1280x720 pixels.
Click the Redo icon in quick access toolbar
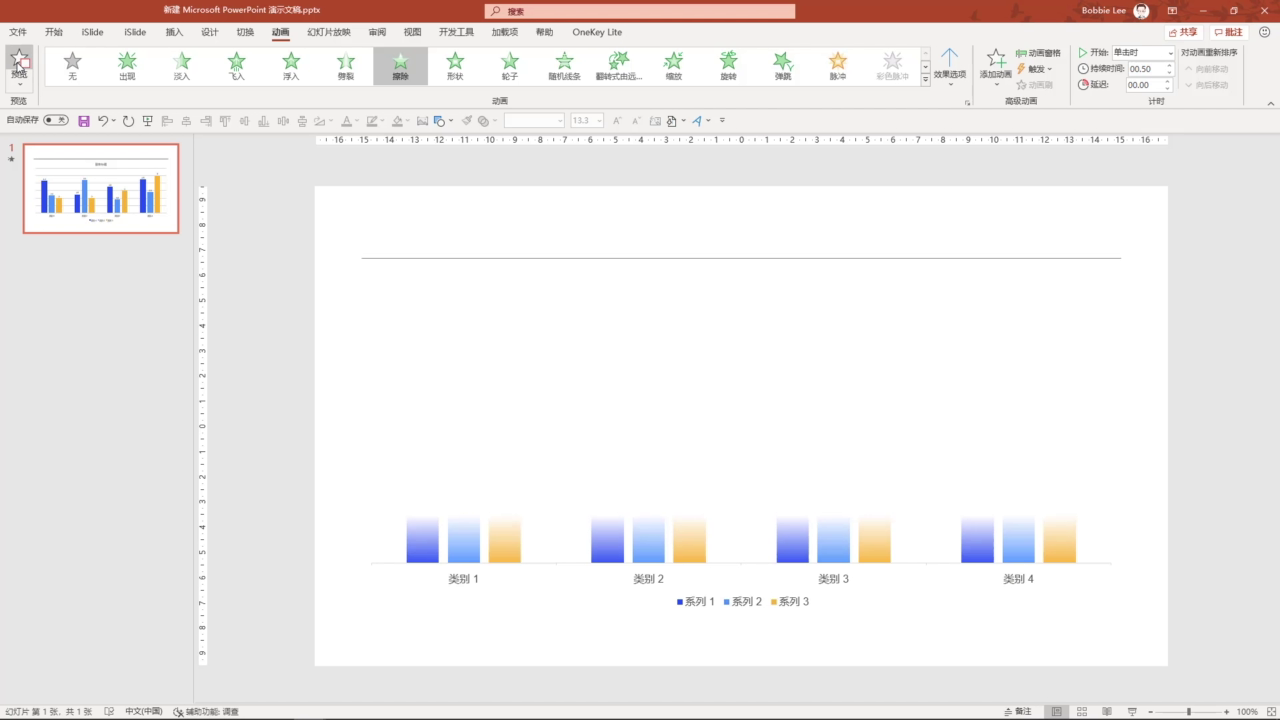click(128, 121)
